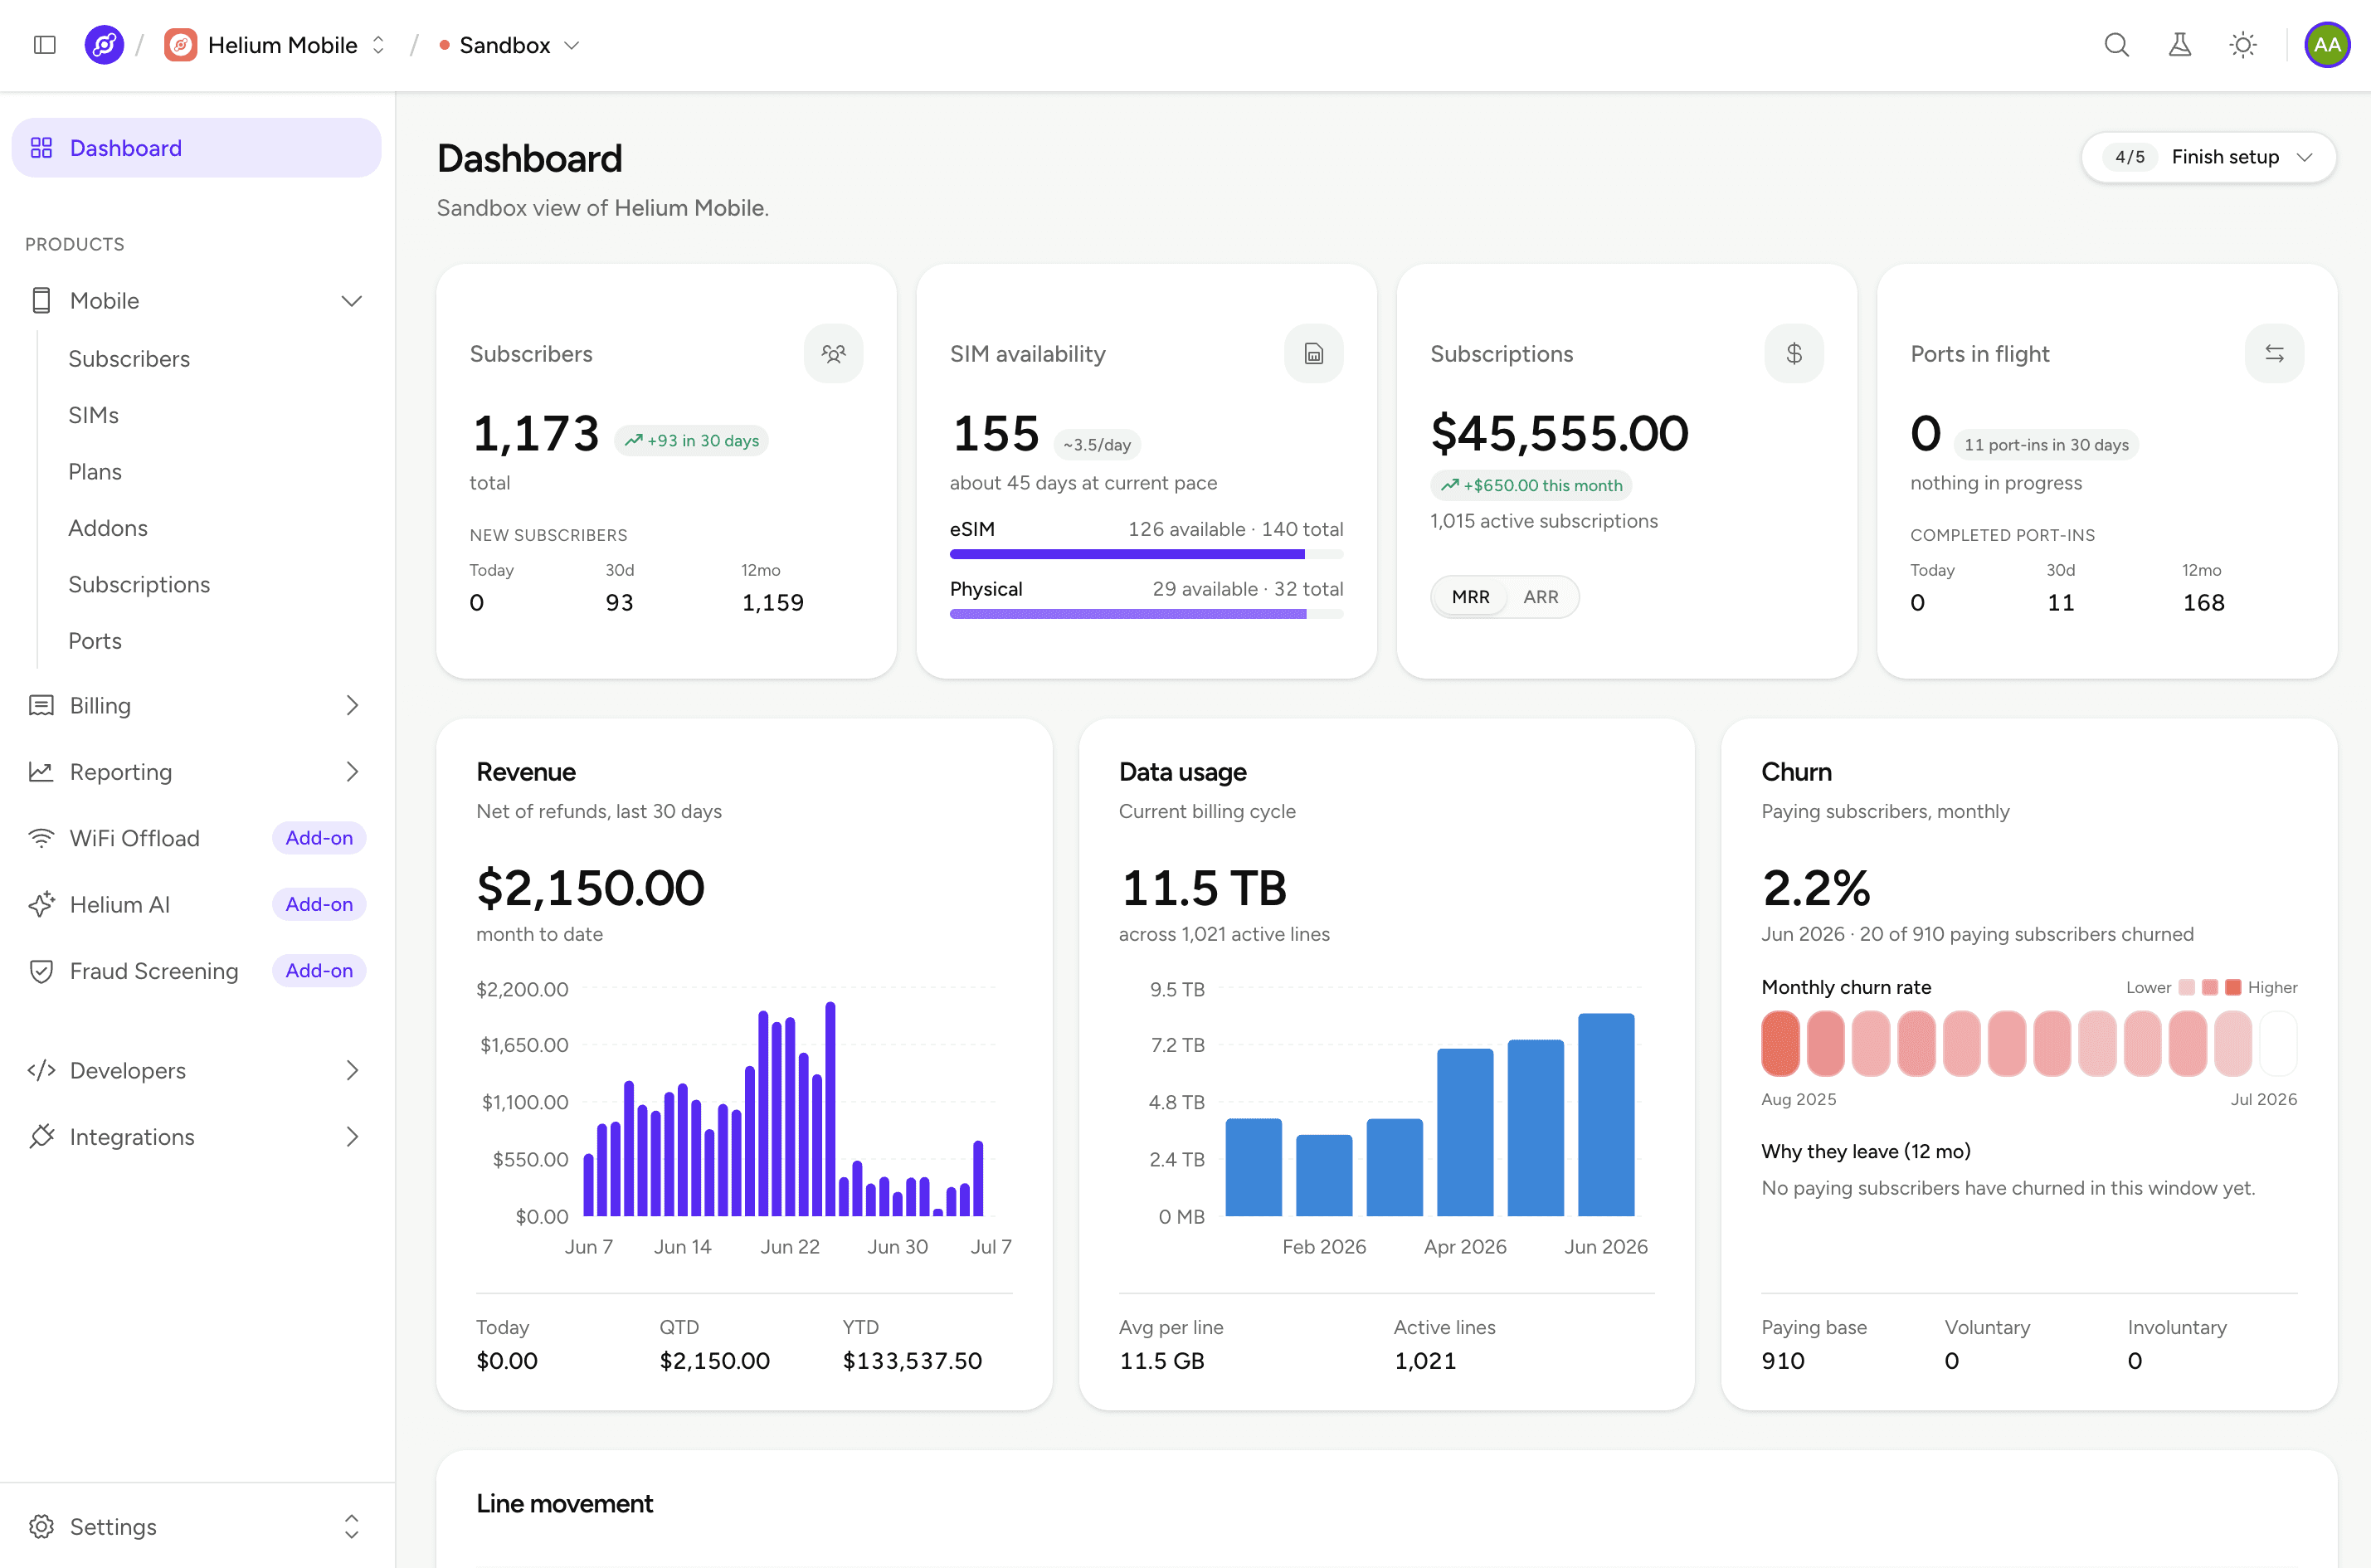Click the Ports in flight arrows icon
The width and height of the screenshot is (2371, 1568).
(2274, 353)
